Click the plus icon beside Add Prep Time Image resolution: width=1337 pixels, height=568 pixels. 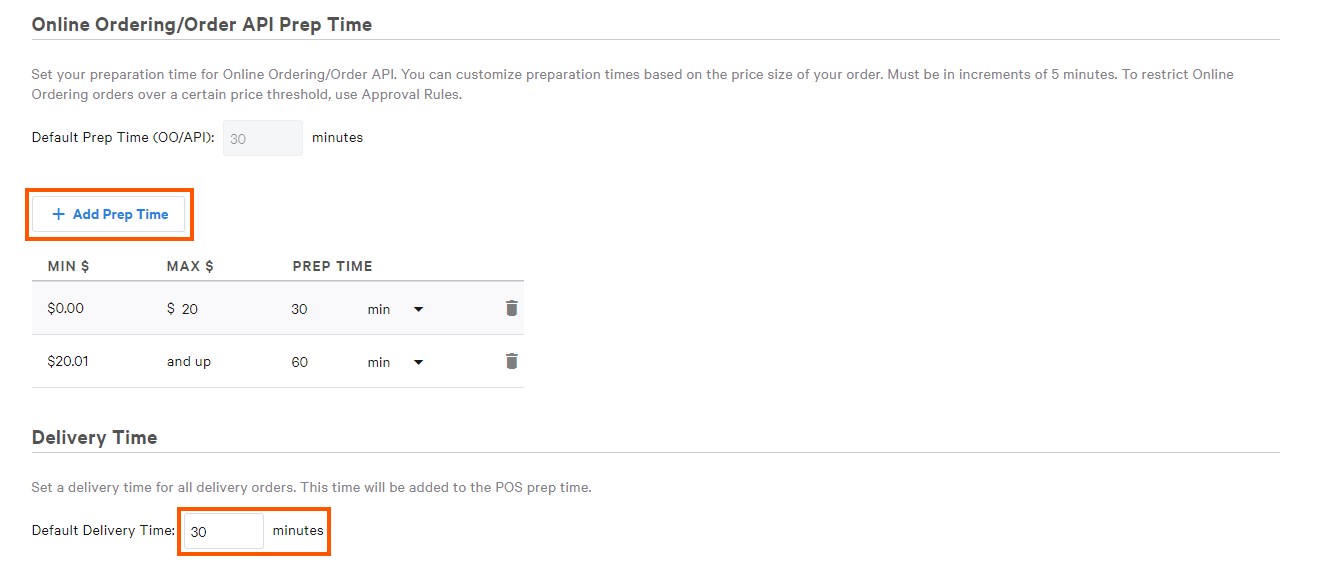click(x=58, y=214)
